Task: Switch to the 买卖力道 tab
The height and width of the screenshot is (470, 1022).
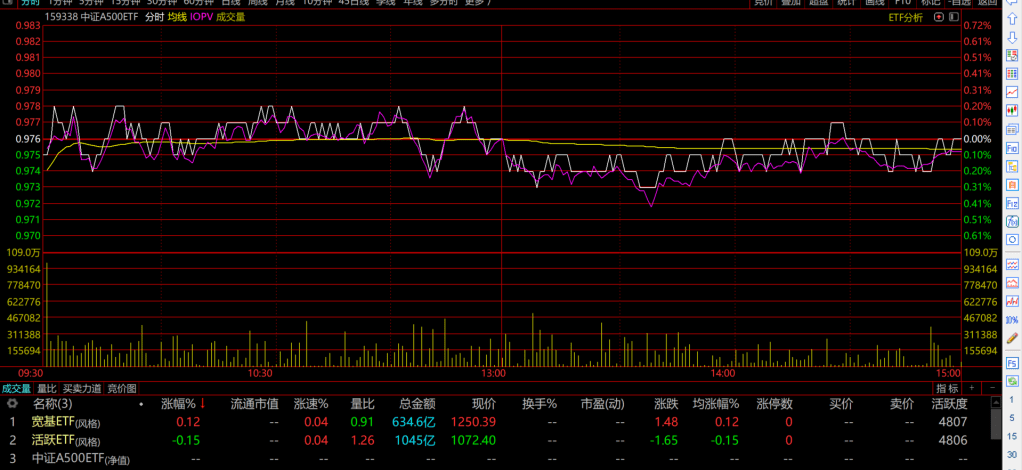Action: coord(82,388)
